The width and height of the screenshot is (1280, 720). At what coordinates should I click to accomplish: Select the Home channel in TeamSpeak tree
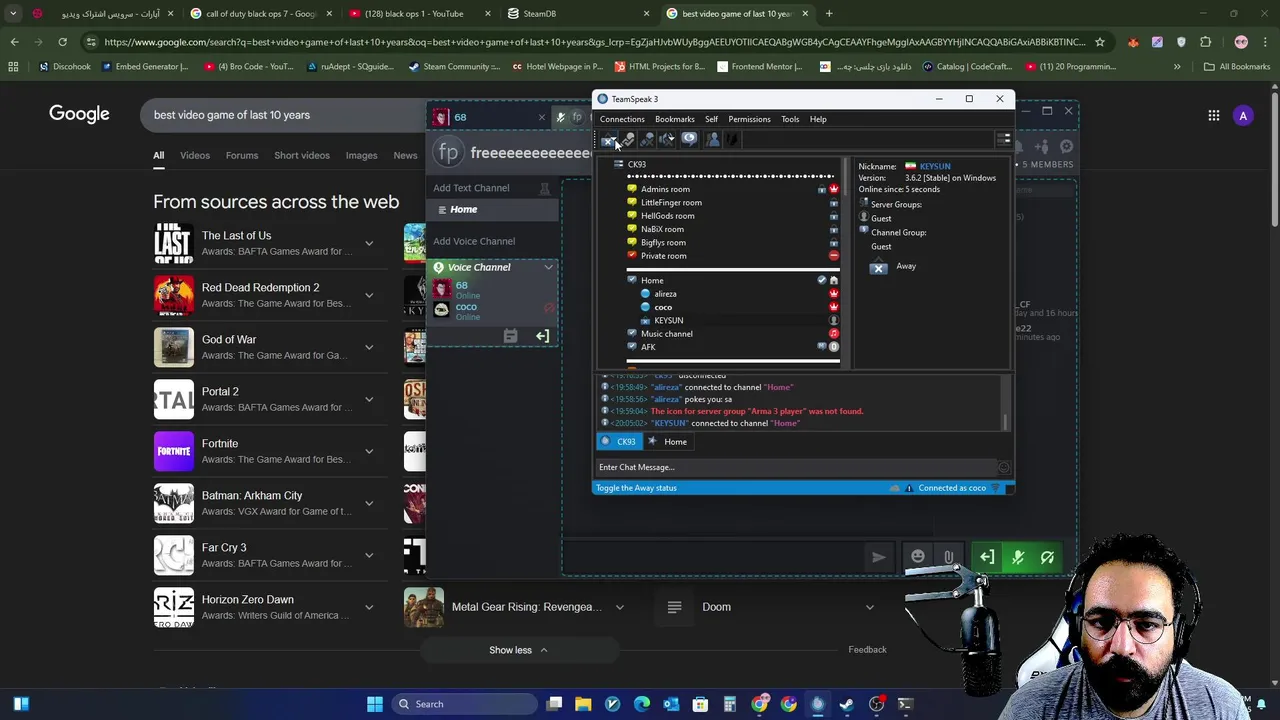652,280
